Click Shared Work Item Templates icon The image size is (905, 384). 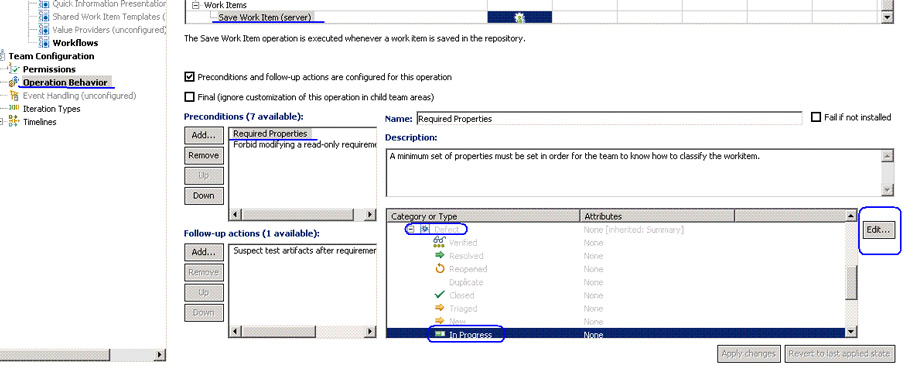click(44, 16)
